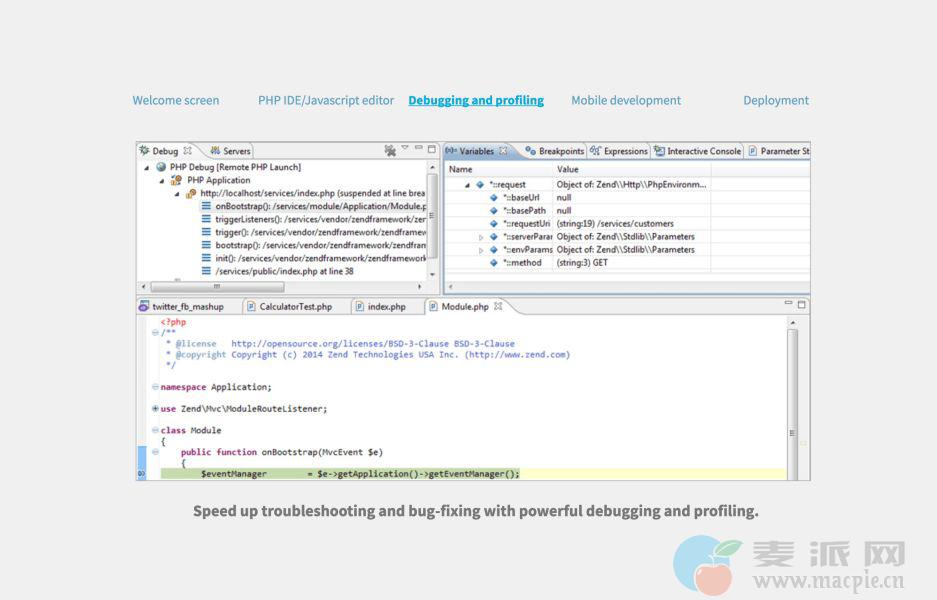Viewport: 937px width, 600px height.
Task: Expand the *::envParams variable
Action: [x=481, y=250]
